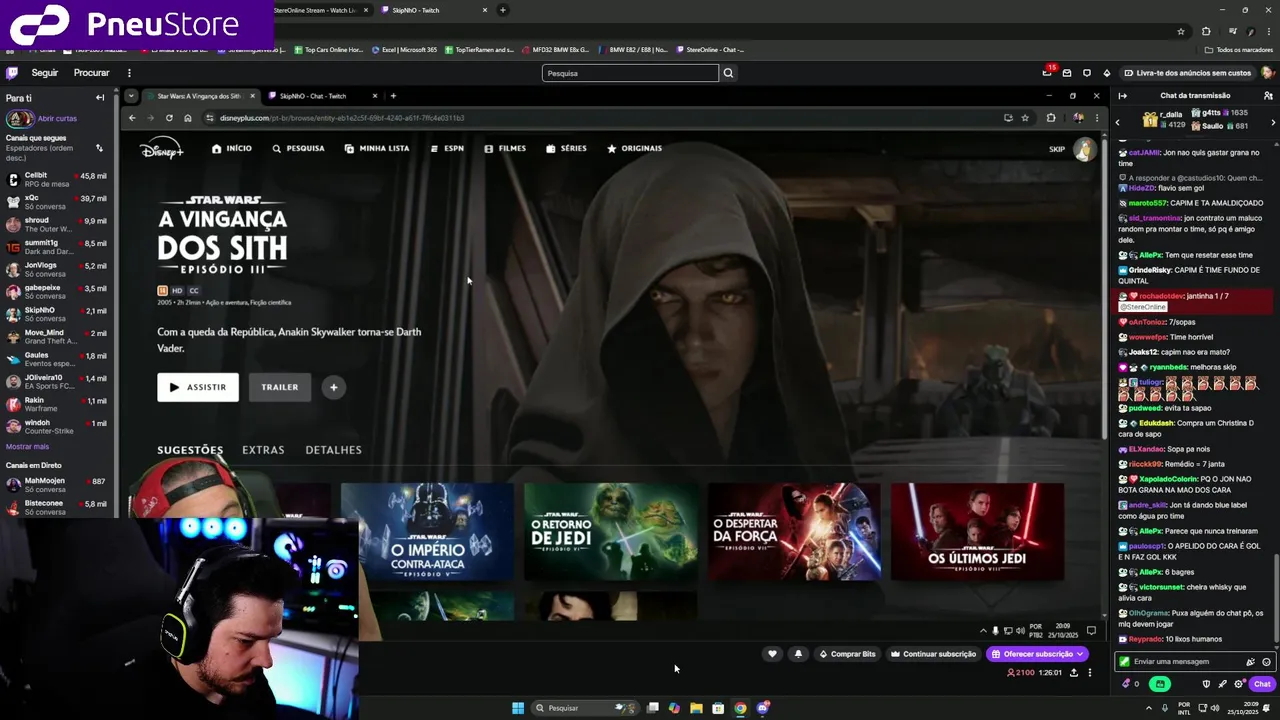Click the sword mod-view icon in chat
The height and width of the screenshot is (720, 1280).
point(1222,684)
